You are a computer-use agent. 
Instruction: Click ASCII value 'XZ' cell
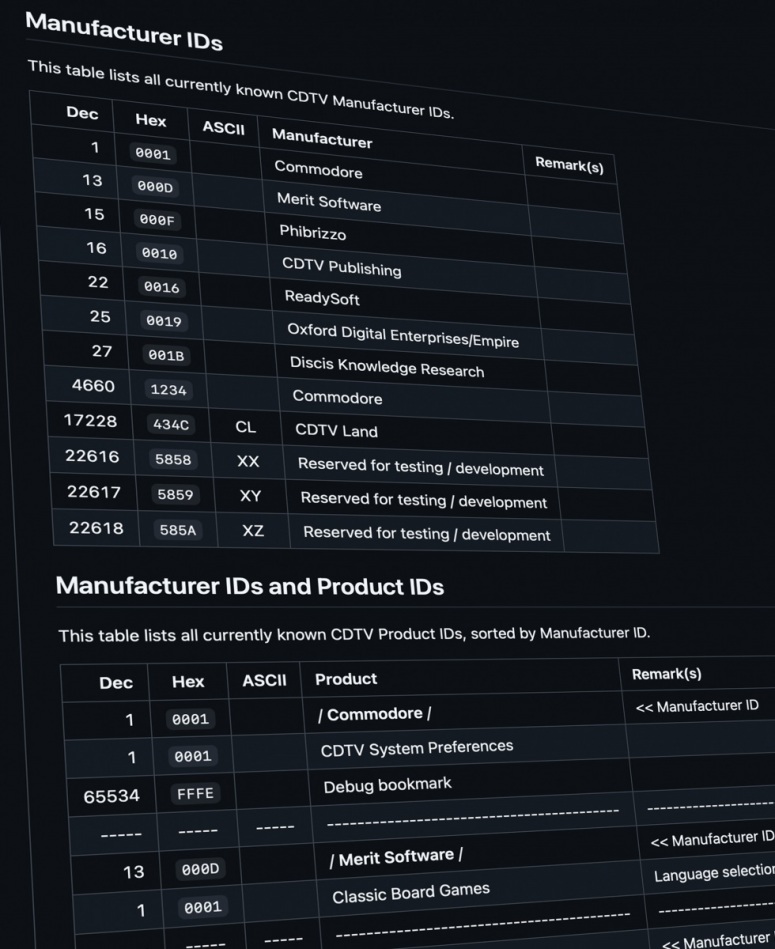point(253,531)
